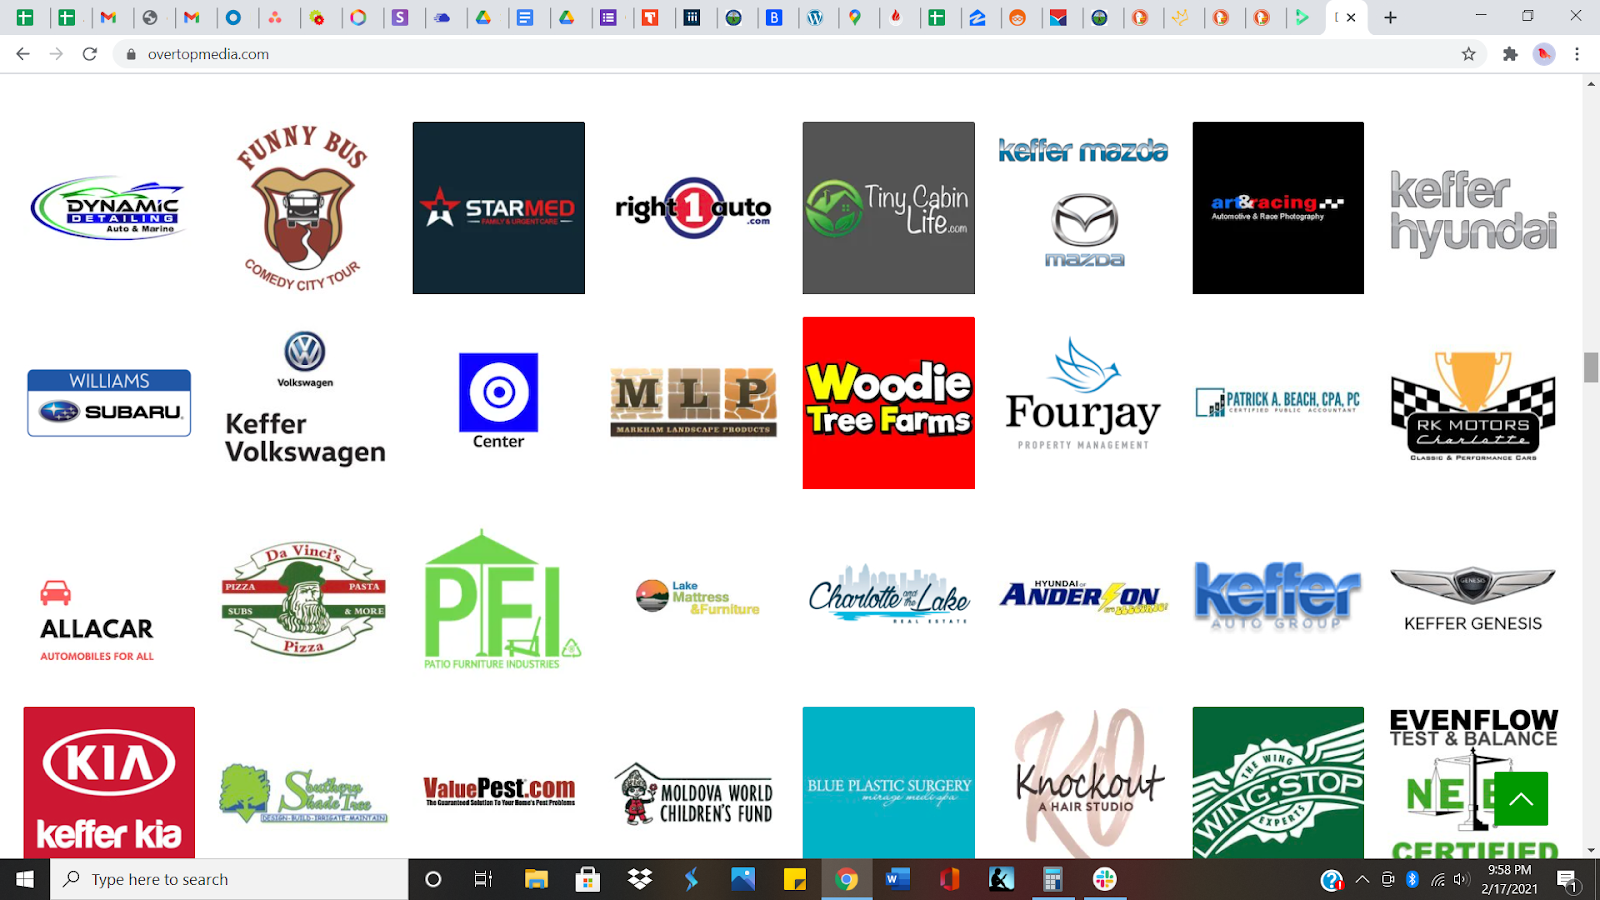This screenshot has height=900, width=1600.
Task: Click the green scroll-to-top arrow button
Action: click(1521, 799)
